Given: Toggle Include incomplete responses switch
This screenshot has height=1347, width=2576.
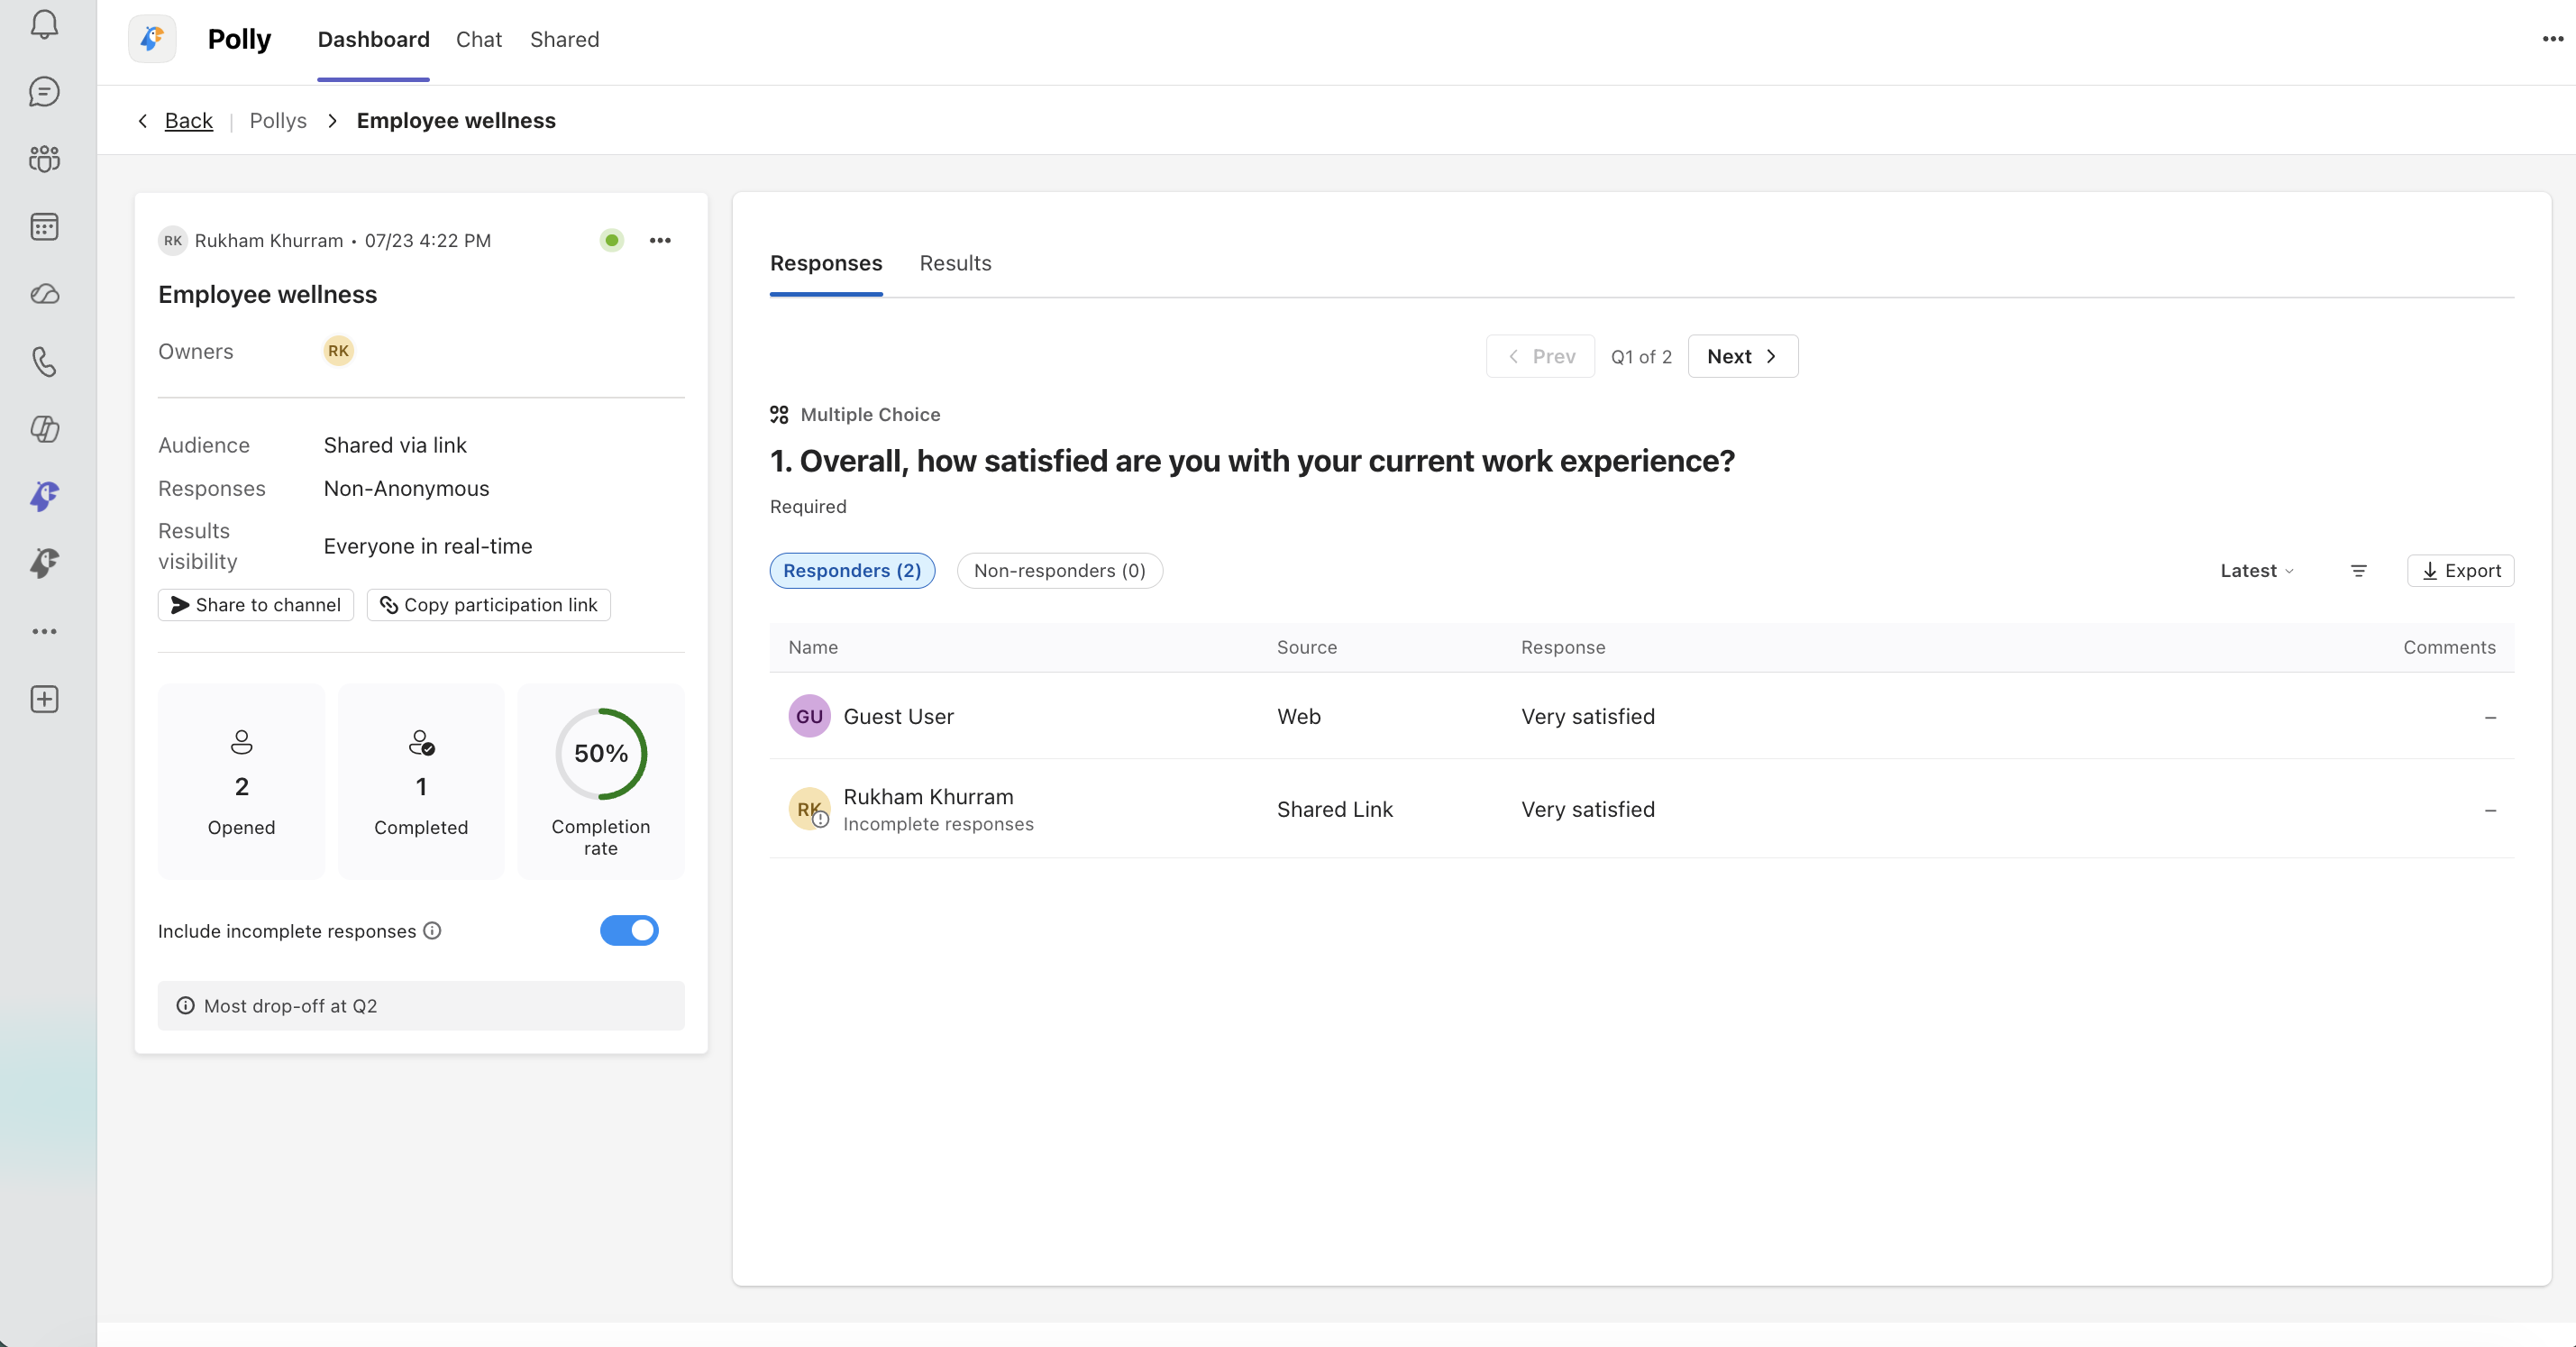Looking at the screenshot, I should click(629, 931).
